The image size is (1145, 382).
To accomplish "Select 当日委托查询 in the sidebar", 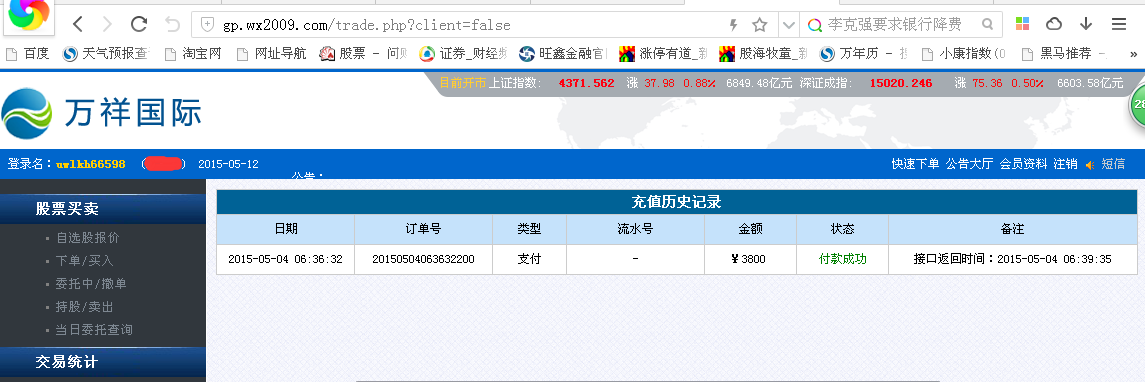I will click(94, 329).
